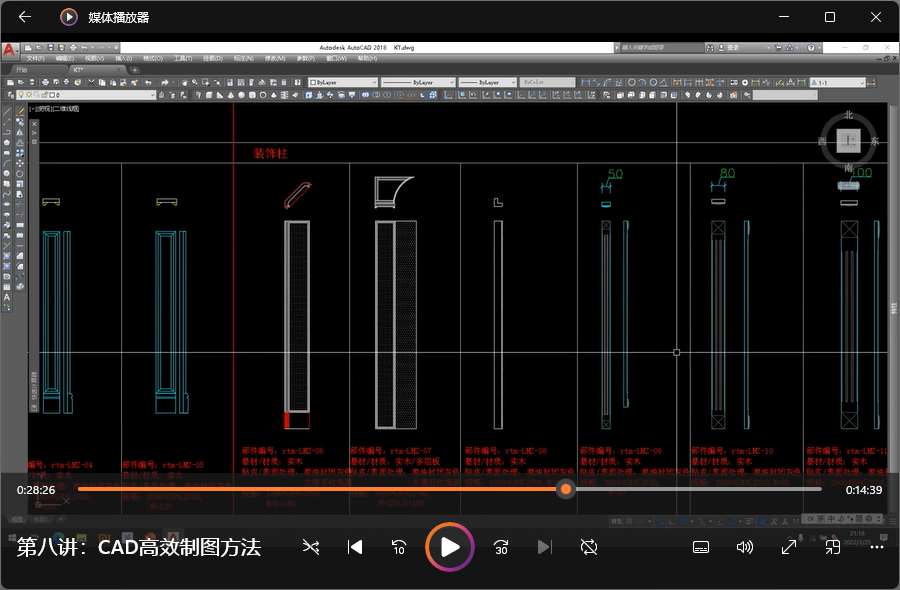
Task: Open more options ellipsis menu
Action: pyautogui.click(x=877, y=547)
